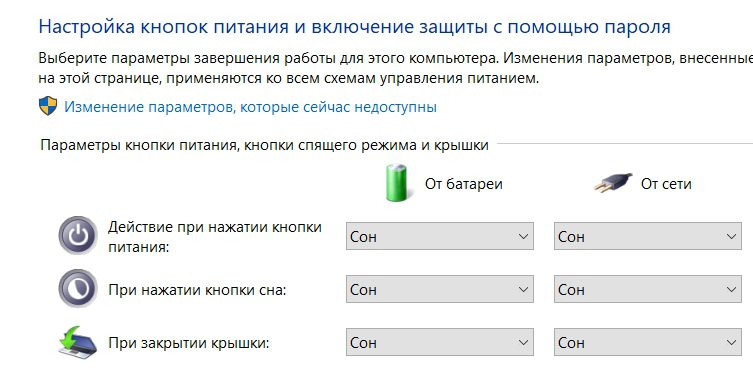Expand sleep button dropdown for plugged-in column

647,289
